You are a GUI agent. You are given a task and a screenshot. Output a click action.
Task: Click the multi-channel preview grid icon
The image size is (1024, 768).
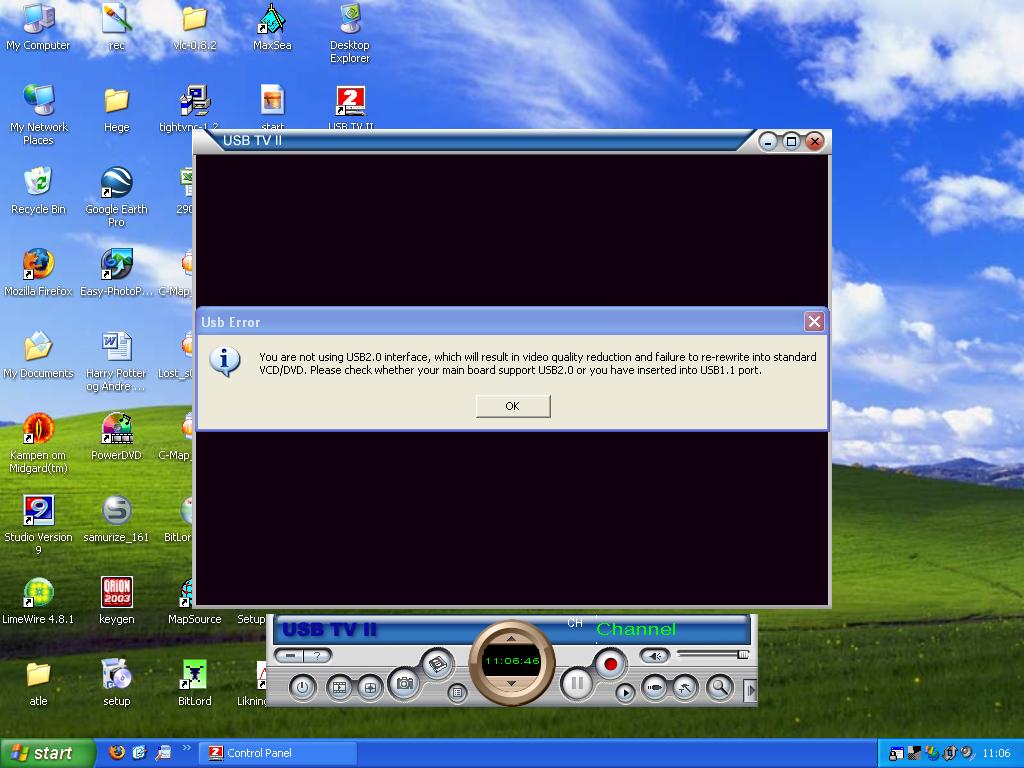coord(370,687)
